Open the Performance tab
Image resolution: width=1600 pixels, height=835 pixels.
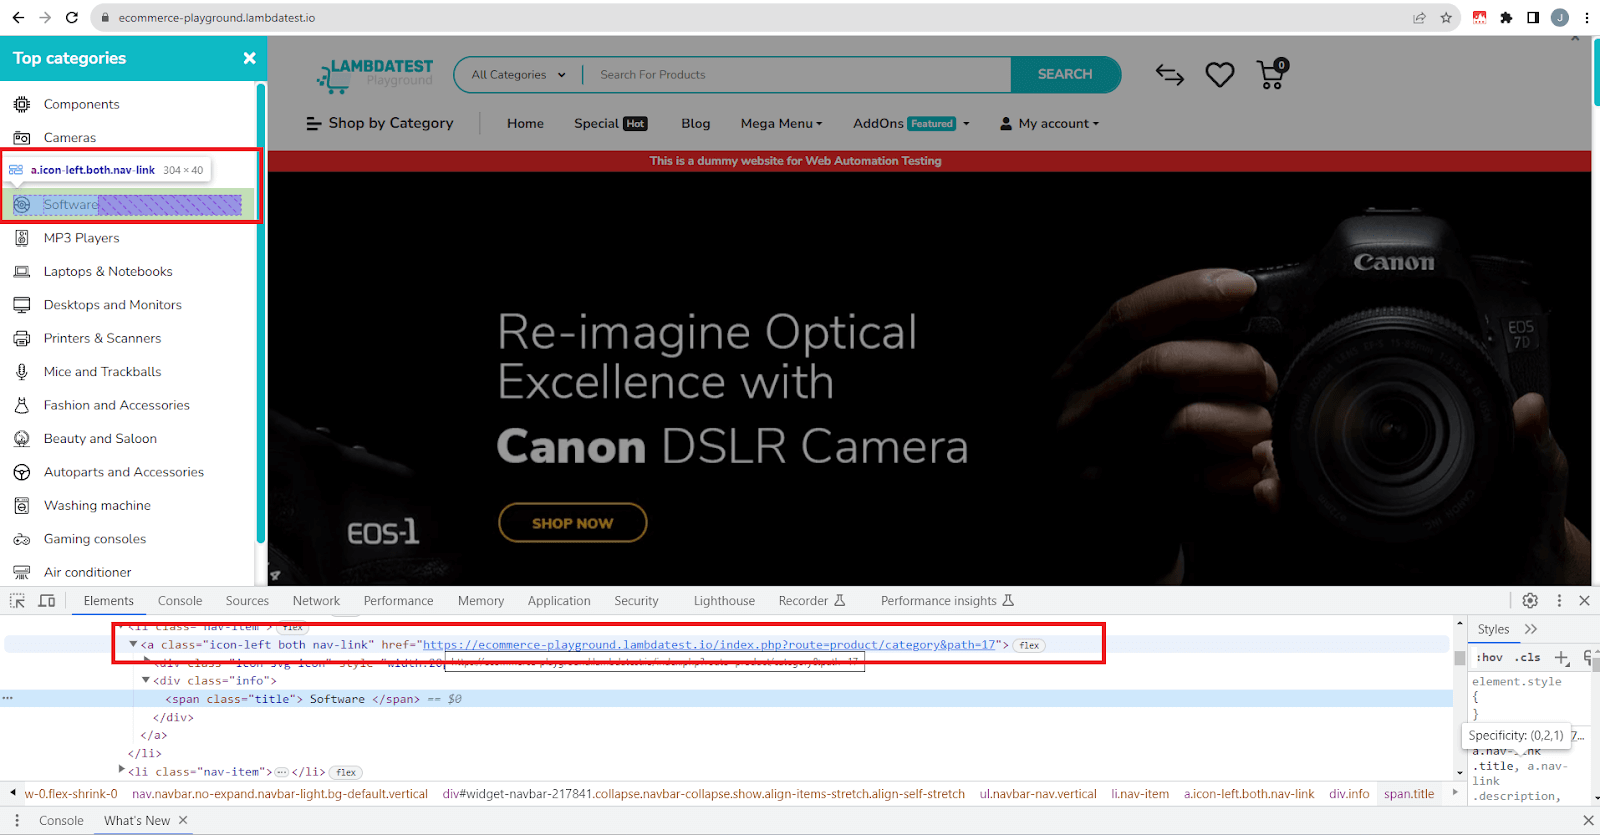[x=399, y=601]
